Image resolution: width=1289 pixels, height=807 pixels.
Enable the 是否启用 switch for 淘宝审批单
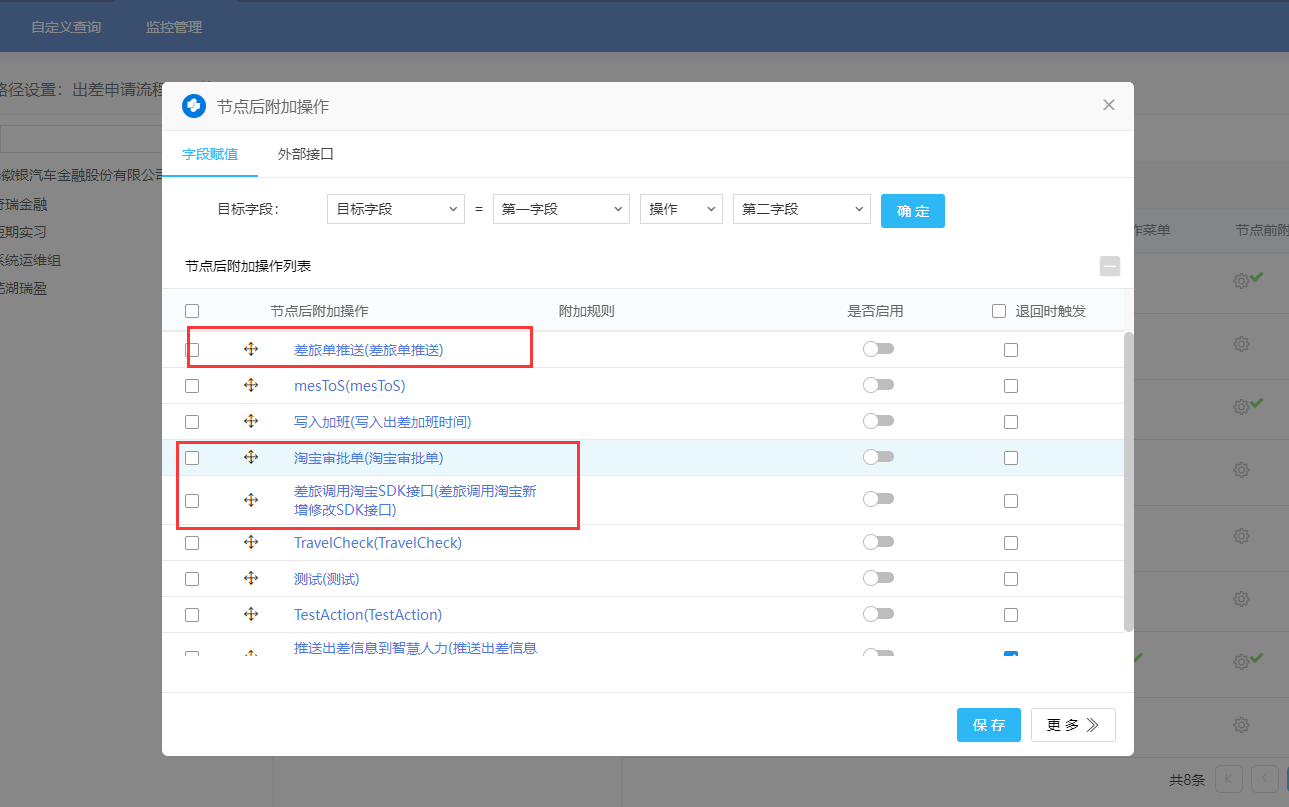(x=878, y=457)
